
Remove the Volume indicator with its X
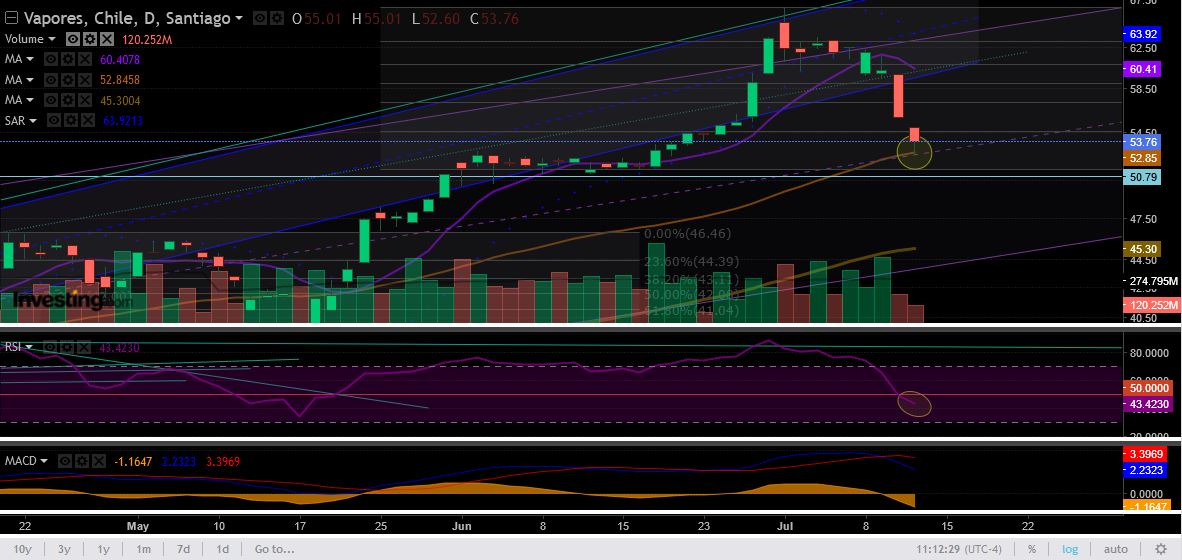click(x=107, y=38)
